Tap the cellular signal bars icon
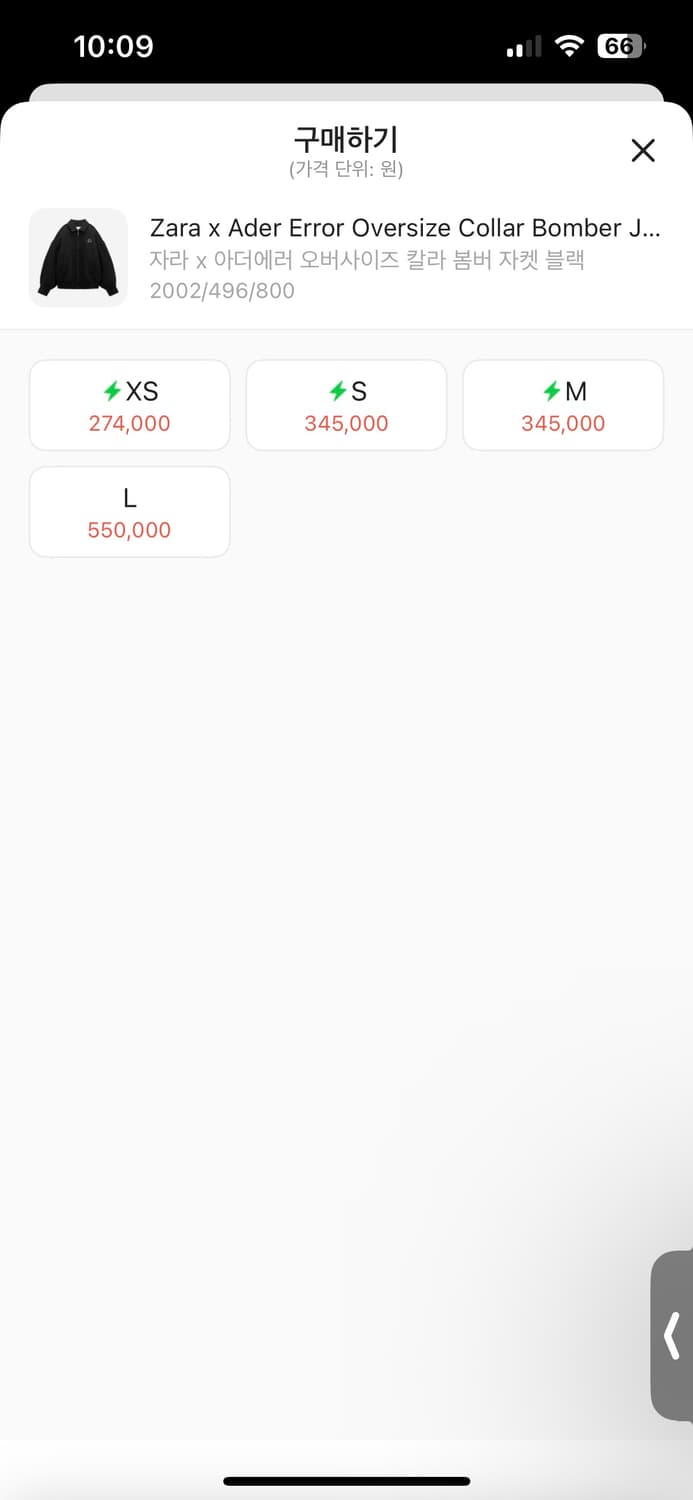Screen dimensions: 693x1500 pos(524,47)
